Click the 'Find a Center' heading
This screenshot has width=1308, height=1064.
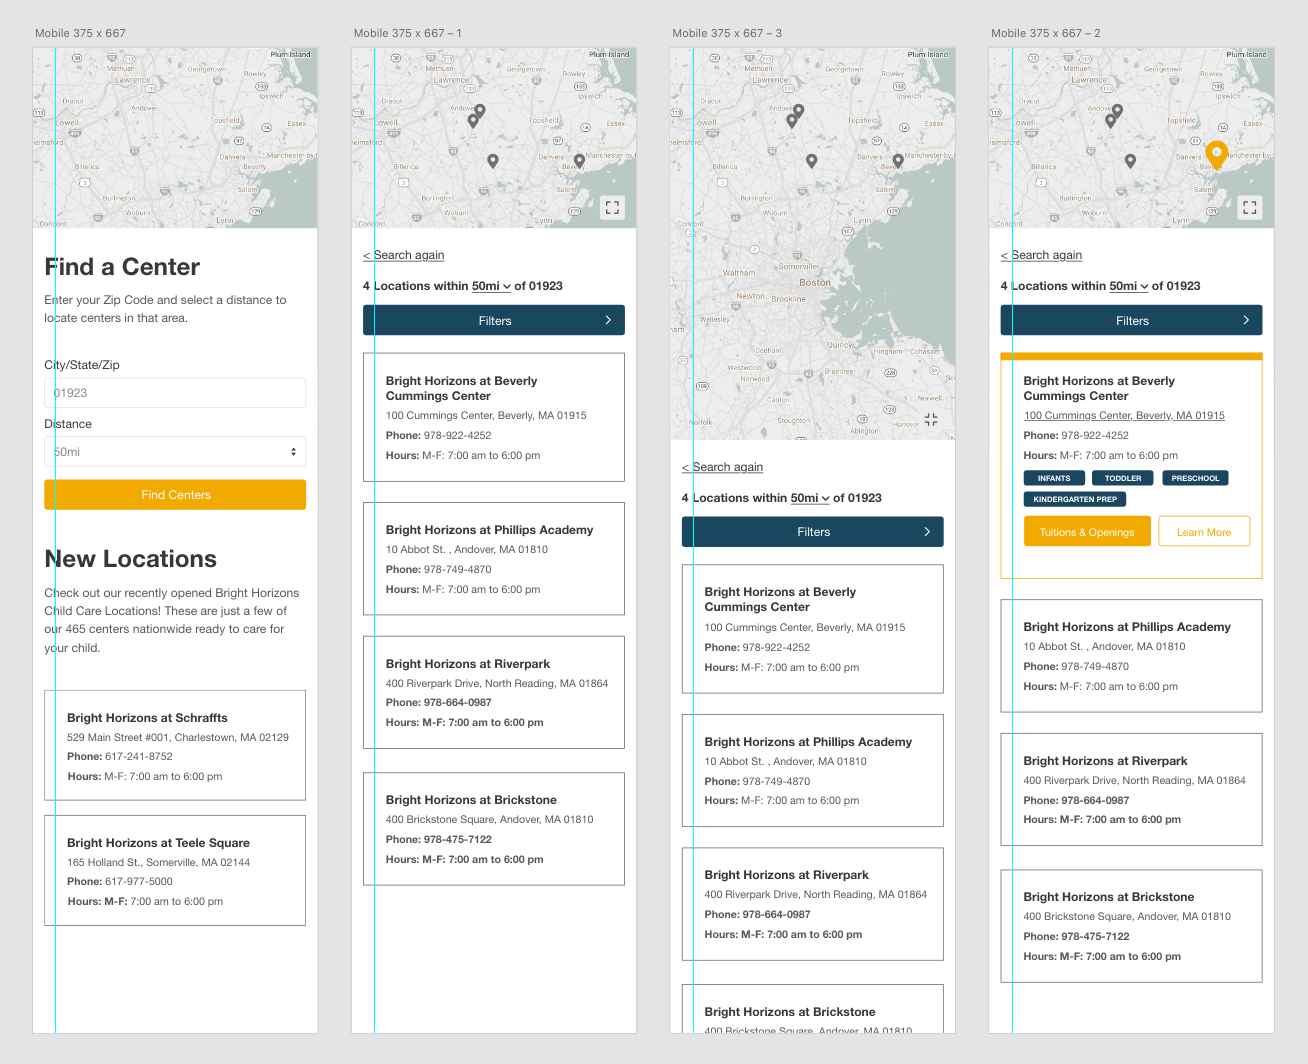(122, 267)
